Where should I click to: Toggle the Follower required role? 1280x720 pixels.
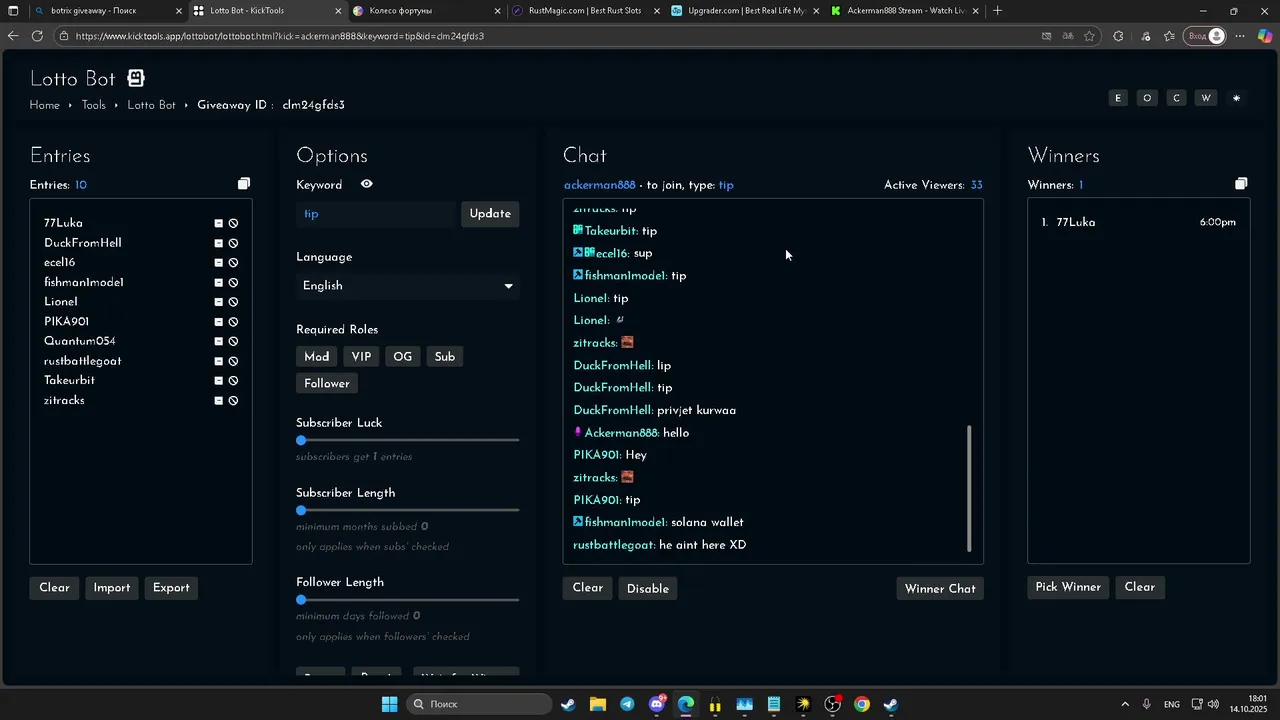pyautogui.click(x=327, y=384)
